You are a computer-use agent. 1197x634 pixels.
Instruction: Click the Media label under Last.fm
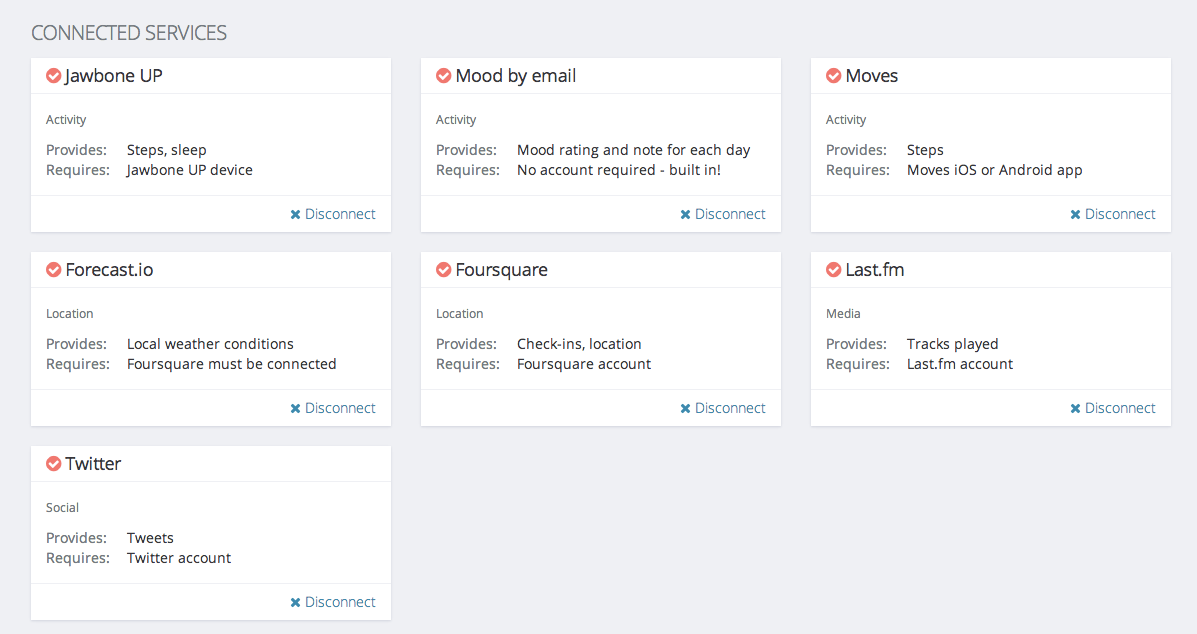(843, 314)
